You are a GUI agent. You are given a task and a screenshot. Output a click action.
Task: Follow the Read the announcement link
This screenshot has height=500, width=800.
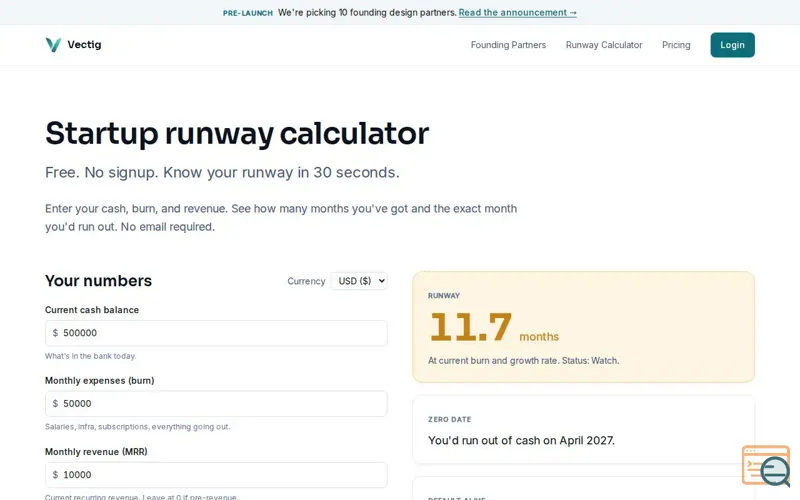pyautogui.click(x=517, y=12)
